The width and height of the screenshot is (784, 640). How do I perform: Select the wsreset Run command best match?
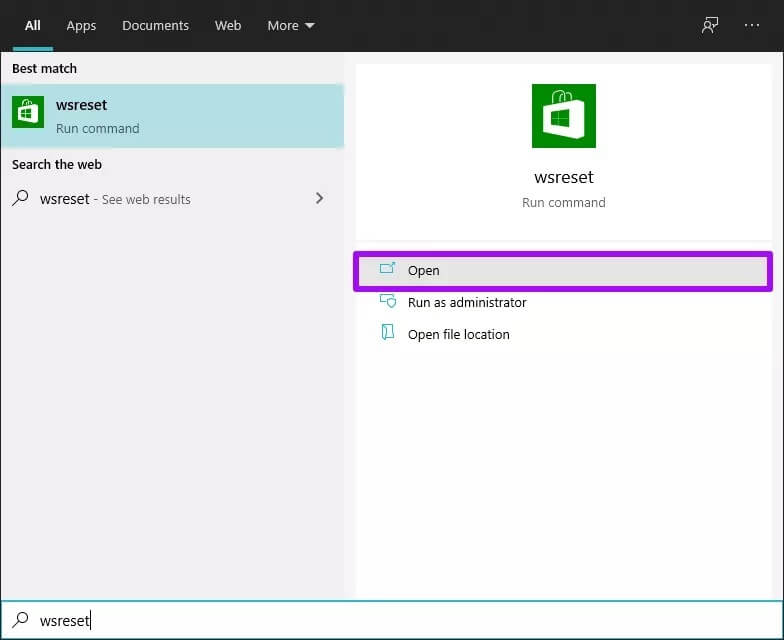click(x=172, y=116)
